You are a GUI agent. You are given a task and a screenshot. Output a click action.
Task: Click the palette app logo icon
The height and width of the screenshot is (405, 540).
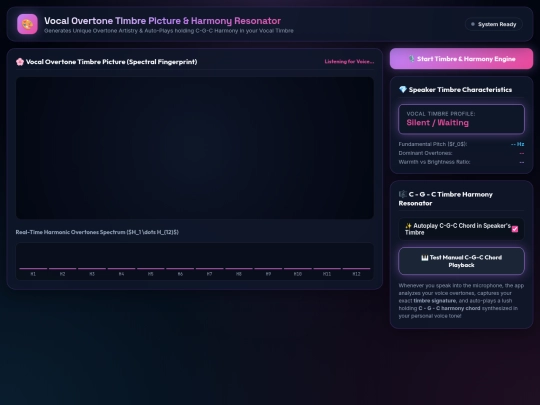click(27, 24)
